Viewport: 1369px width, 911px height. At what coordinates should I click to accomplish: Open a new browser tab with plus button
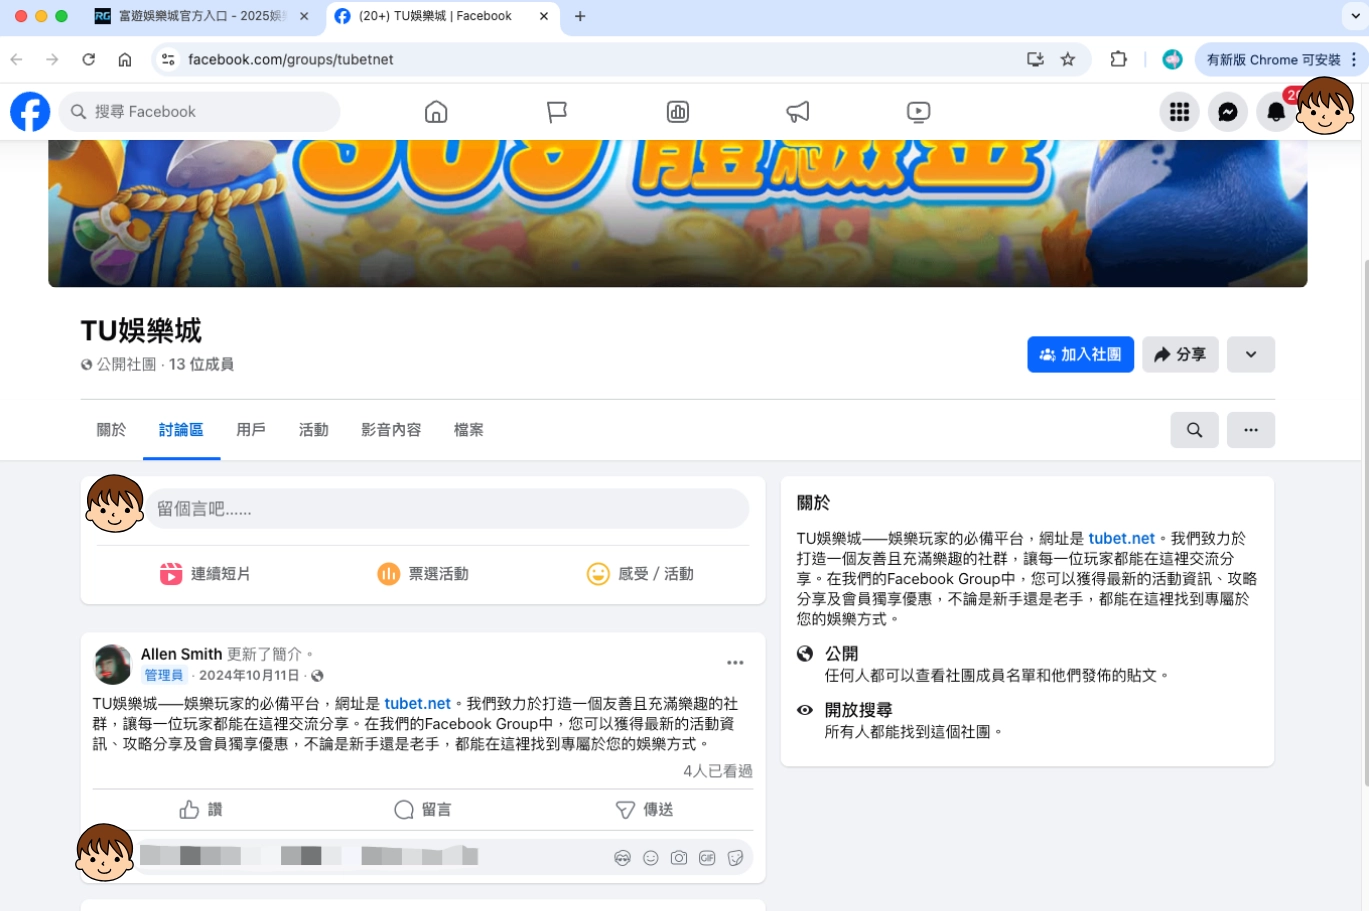[x=580, y=16]
